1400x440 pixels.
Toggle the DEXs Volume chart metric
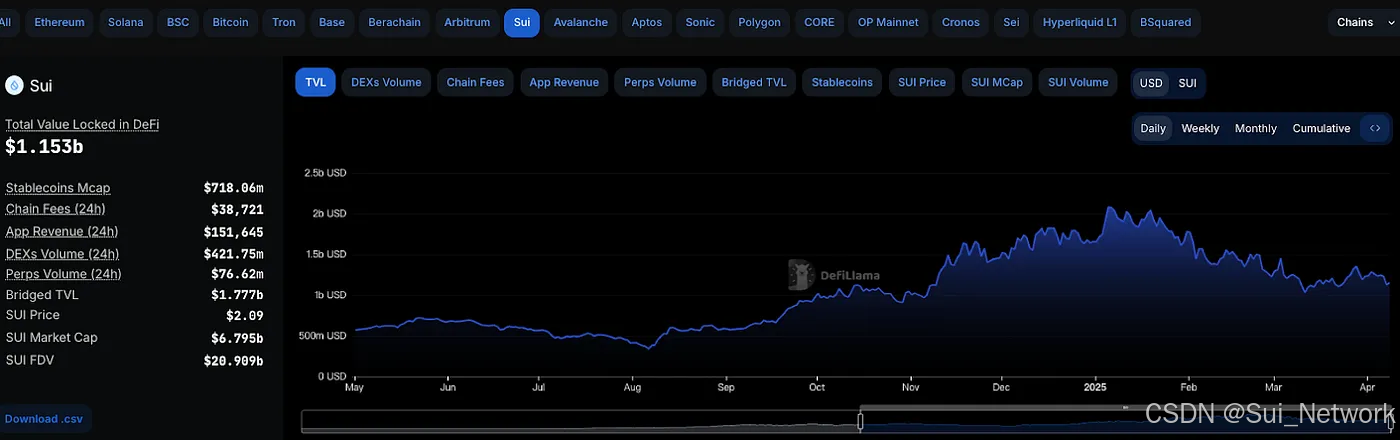pos(386,82)
